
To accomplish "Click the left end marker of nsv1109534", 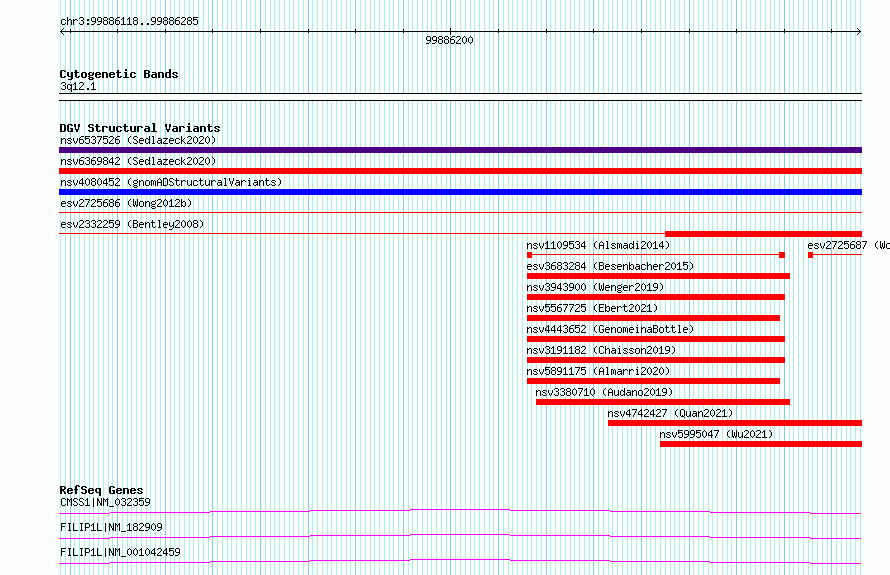I will (x=530, y=255).
